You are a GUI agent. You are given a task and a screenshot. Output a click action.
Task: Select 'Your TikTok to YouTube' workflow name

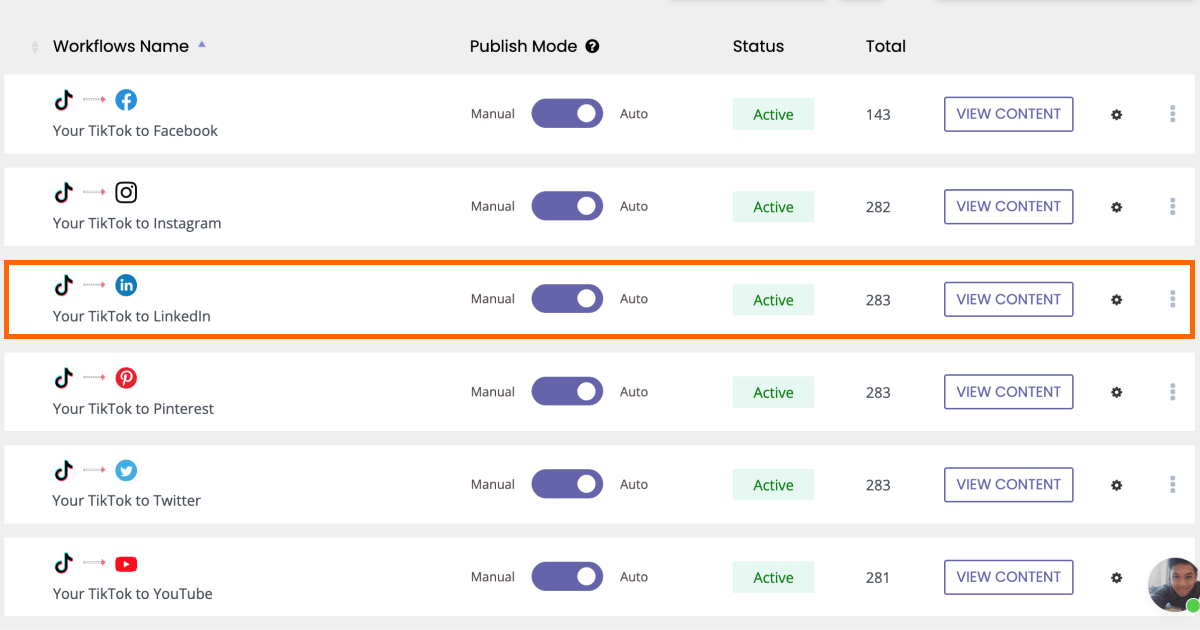(x=133, y=594)
